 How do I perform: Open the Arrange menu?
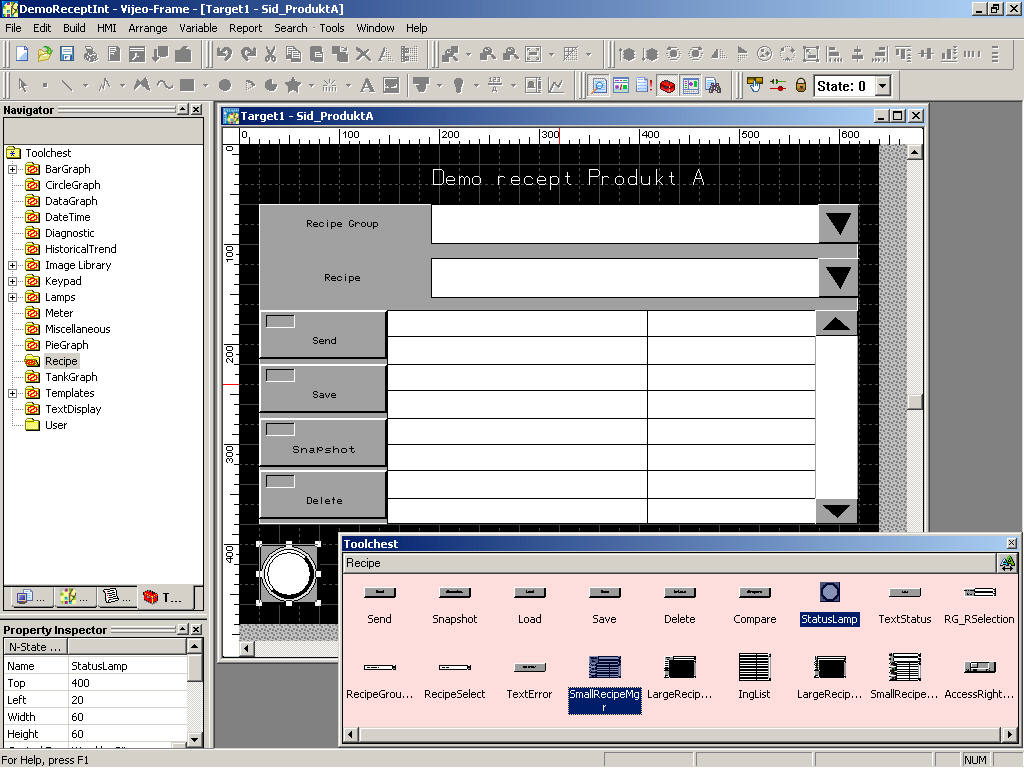pyautogui.click(x=148, y=28)
